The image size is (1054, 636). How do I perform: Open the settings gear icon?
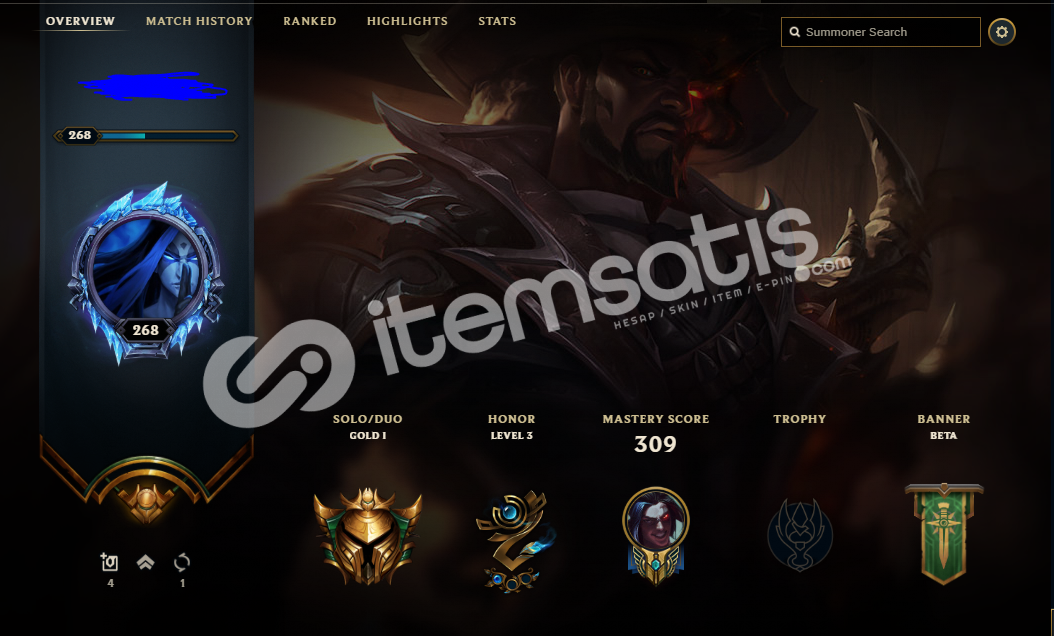click(1002, 32)
